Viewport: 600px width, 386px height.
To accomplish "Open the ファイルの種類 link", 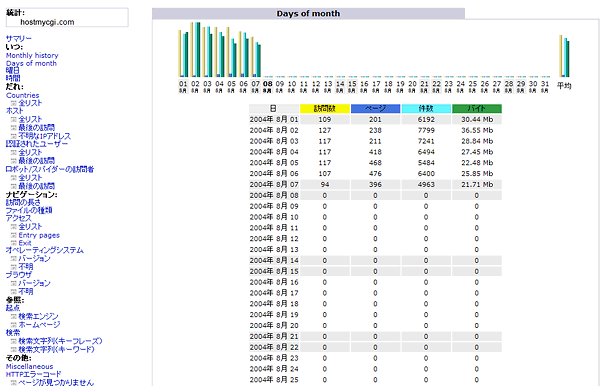I will [29, 210].
